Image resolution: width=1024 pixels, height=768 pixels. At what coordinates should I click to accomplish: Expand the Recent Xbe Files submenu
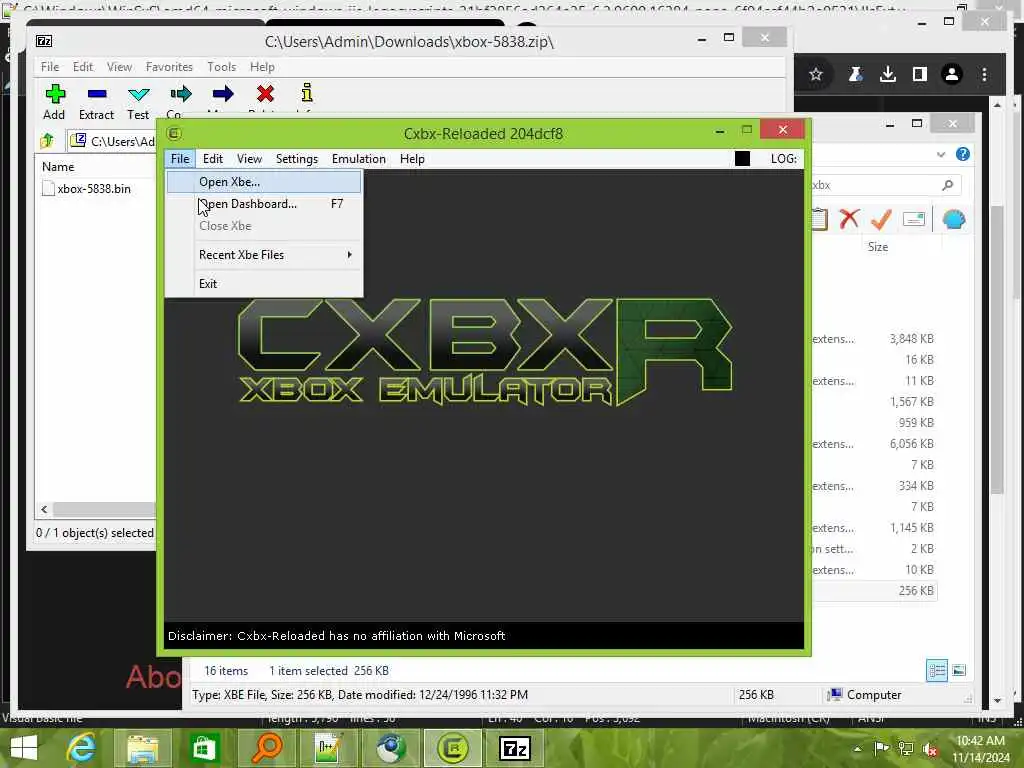click(x=263, y=255)
